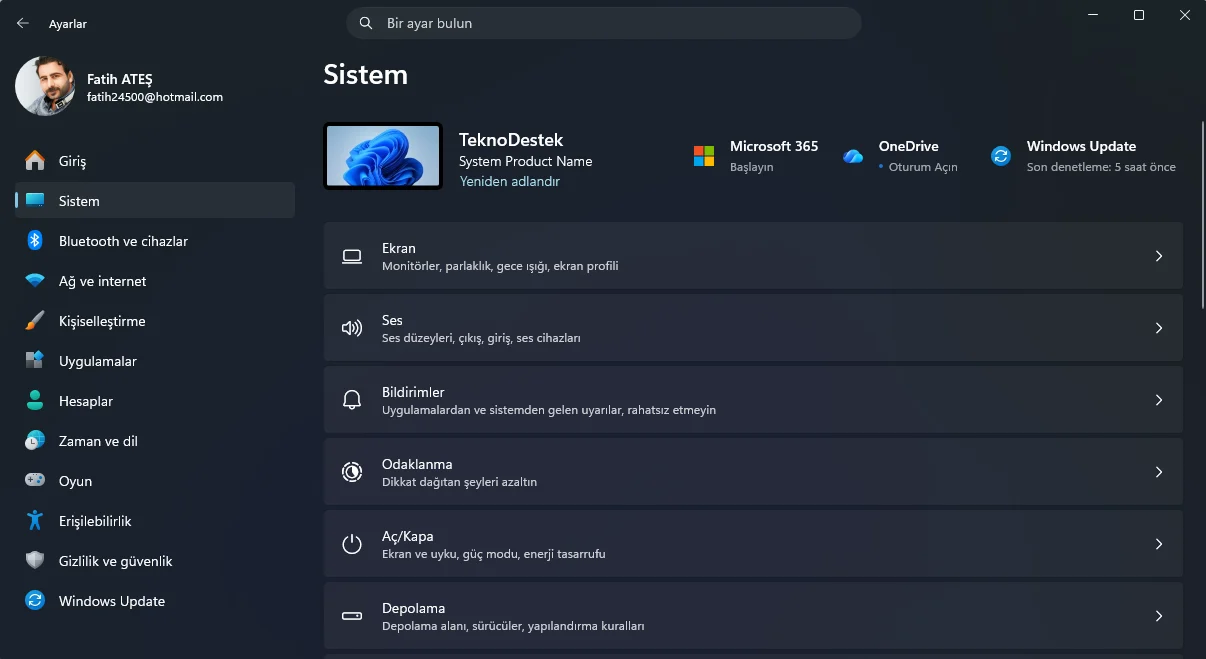
Task: Click the back arrow icon
Action: (23, 23)
